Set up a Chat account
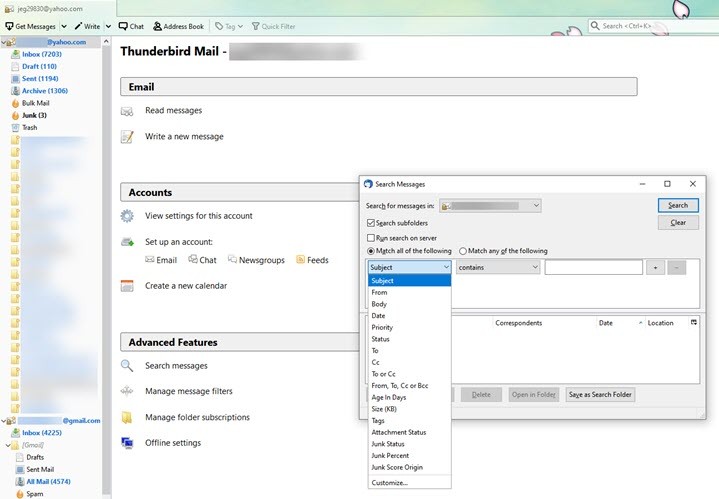Viewport: 719px width, 499px height. point(202,260)
